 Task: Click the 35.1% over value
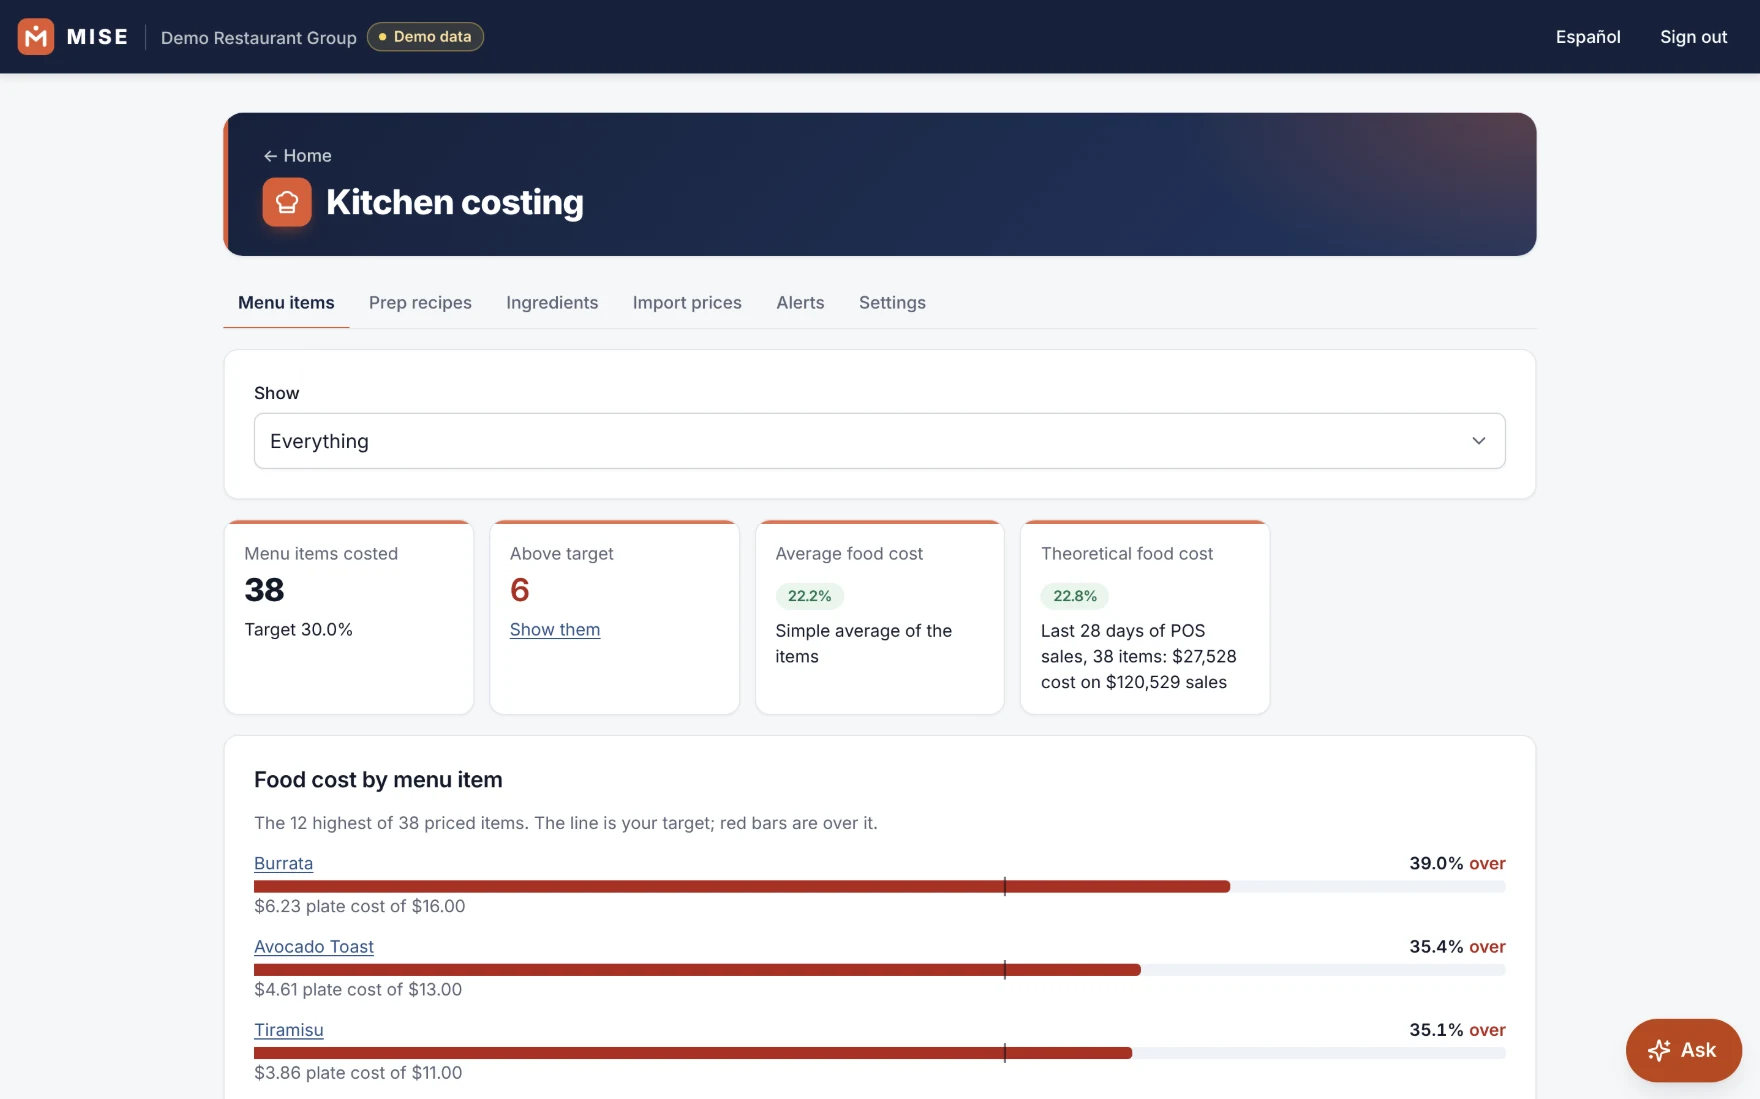tap(1457, 1030)
